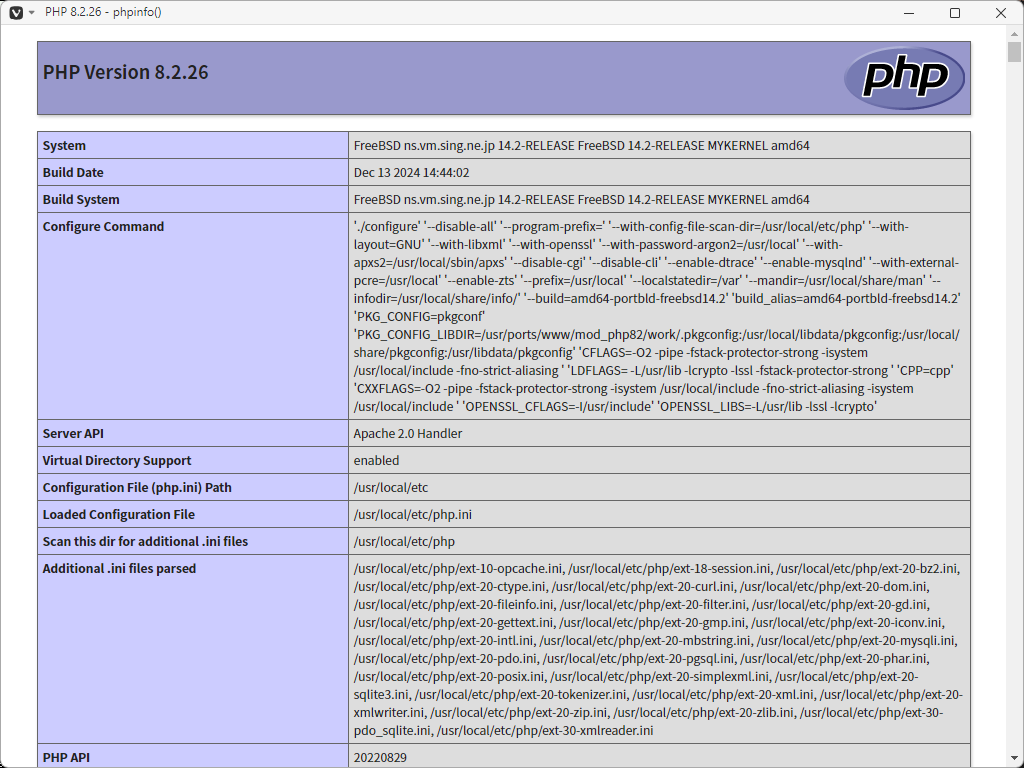
Task: Click the Build Date label
Action: (x=73, y=172)
